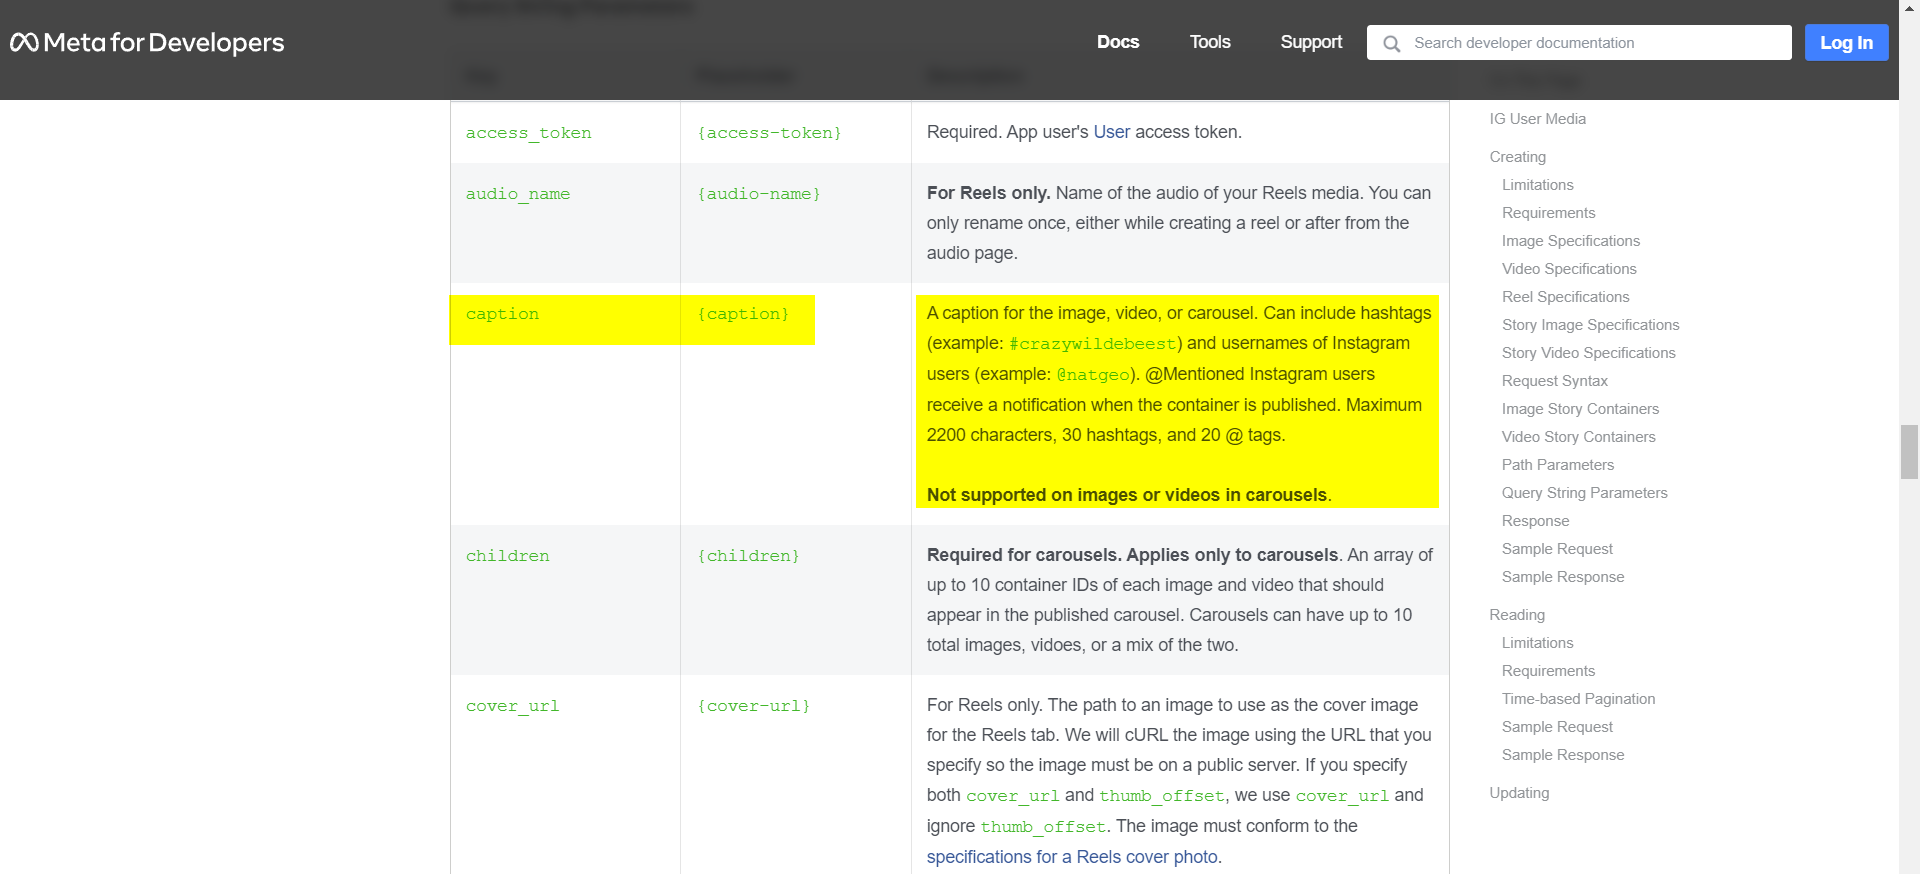Click the #crazywildebeest hashtag example
Screen dimensions: 1920x874
(x=1092, y=344)
